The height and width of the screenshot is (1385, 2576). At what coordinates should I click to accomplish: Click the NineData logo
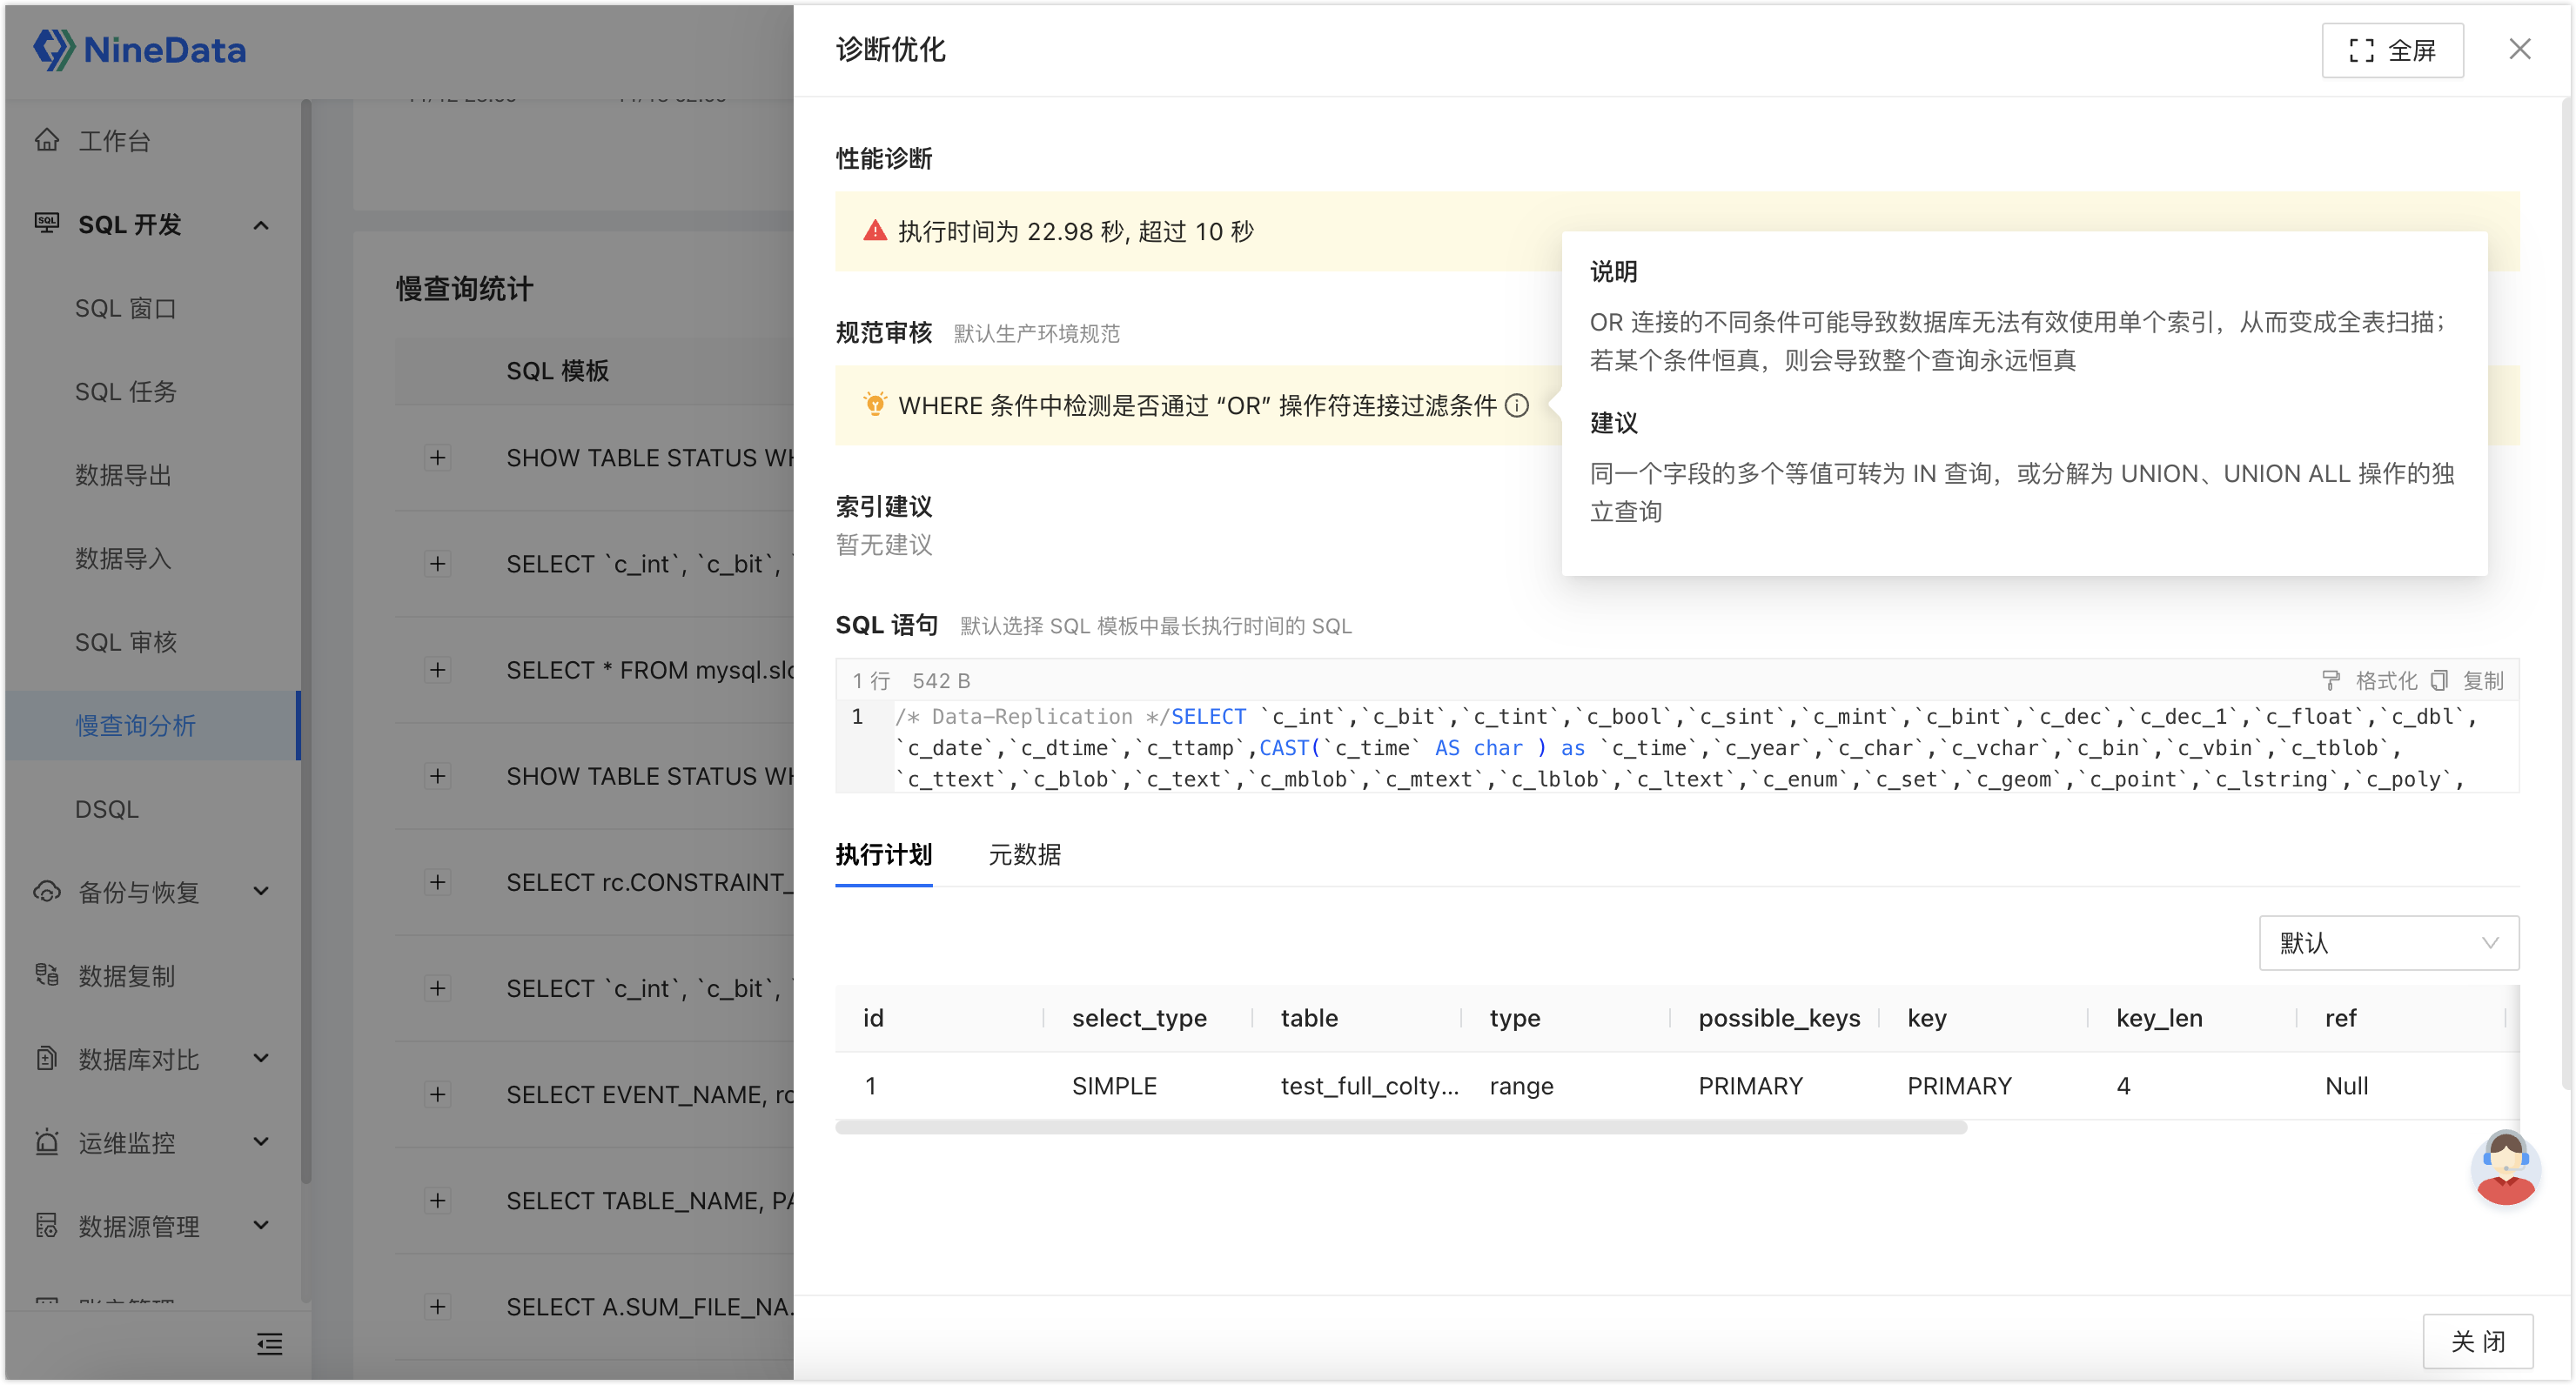140,49
